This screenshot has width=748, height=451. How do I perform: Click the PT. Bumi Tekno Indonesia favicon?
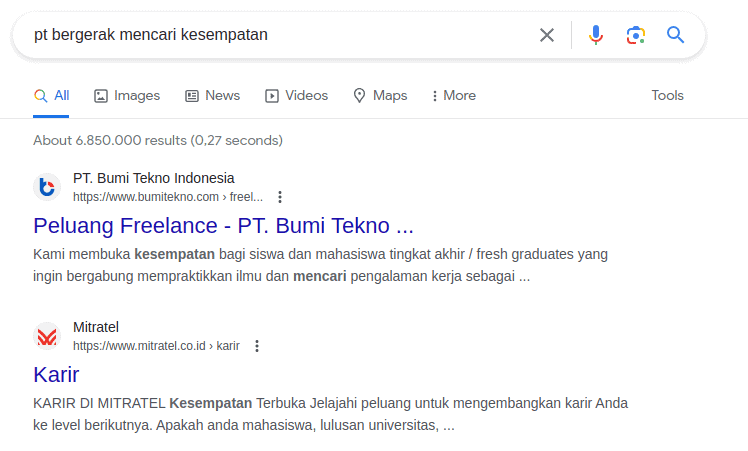[47, 187]
